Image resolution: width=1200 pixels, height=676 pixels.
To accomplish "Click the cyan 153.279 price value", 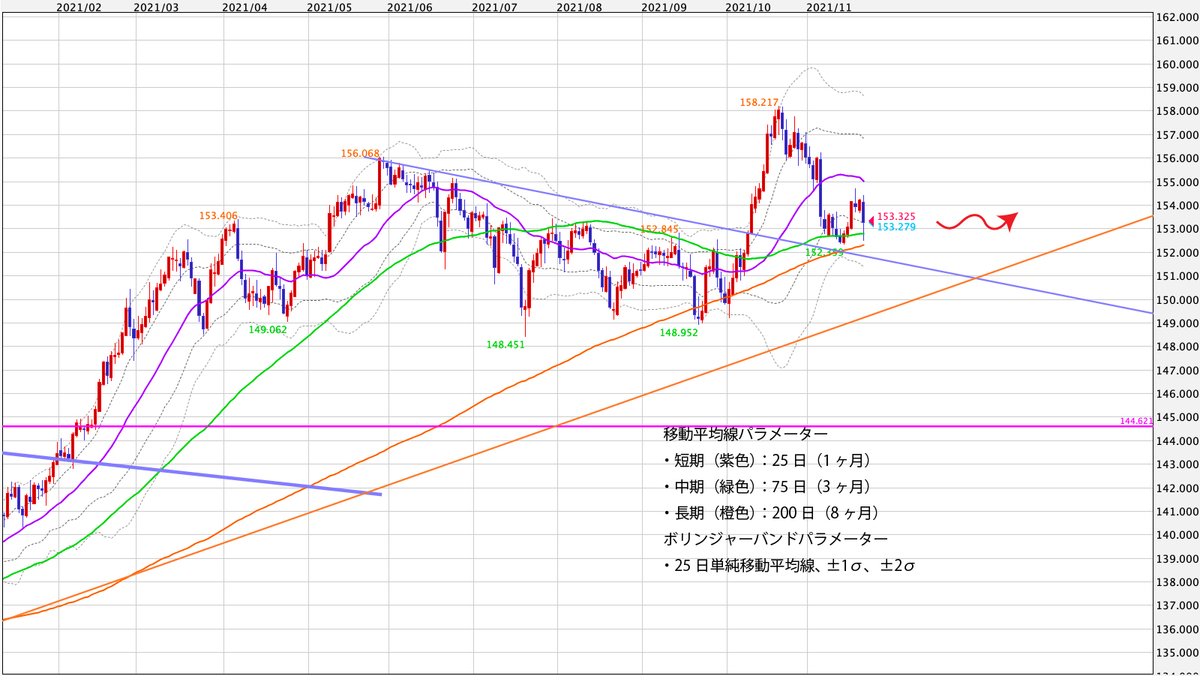I will (x=897, y=228).
